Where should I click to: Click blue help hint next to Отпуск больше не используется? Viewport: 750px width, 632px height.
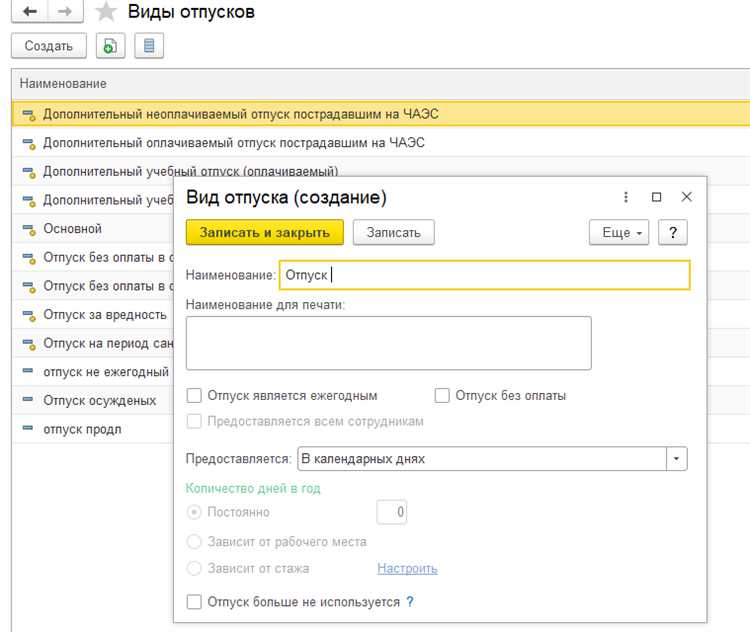pos(410,602)
